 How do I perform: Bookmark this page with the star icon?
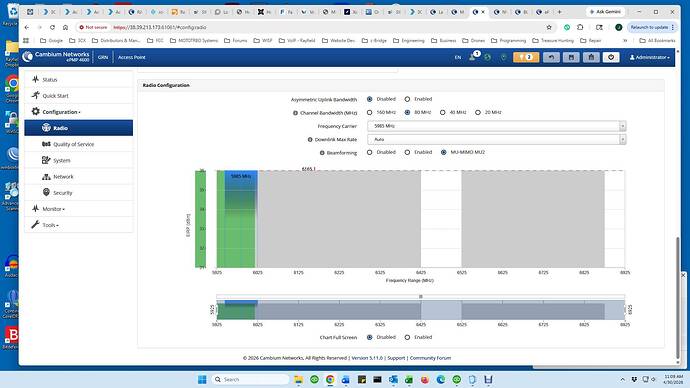549,27
